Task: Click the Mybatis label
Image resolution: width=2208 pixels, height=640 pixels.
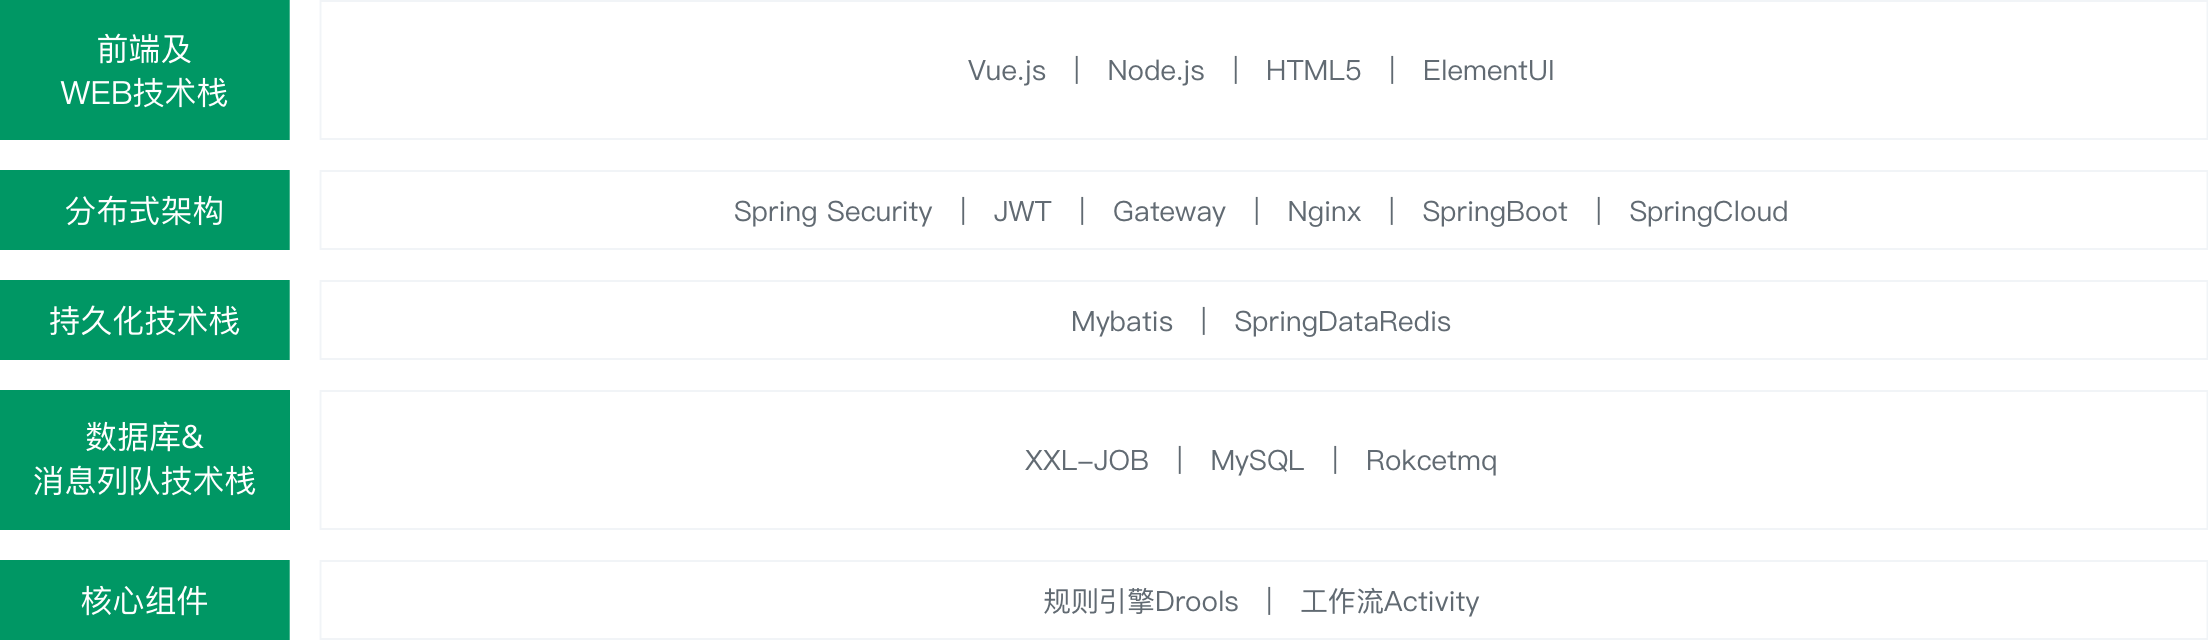Action: tap(1121, 322)
